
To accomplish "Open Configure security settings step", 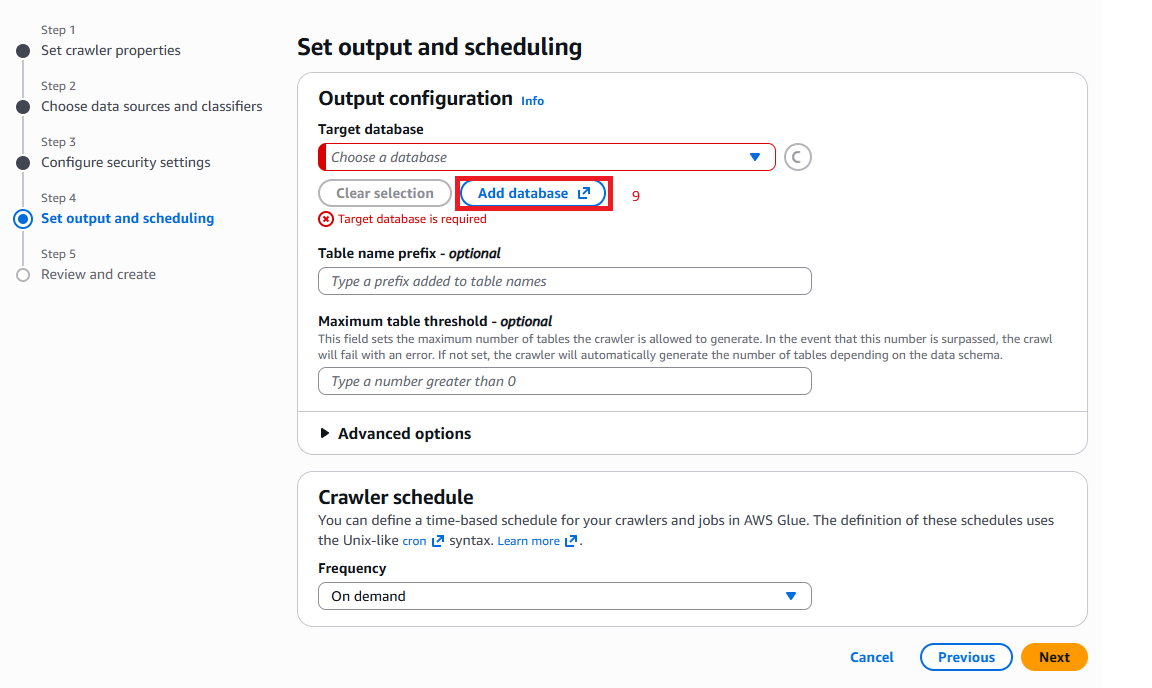I will tap(126, 162).
